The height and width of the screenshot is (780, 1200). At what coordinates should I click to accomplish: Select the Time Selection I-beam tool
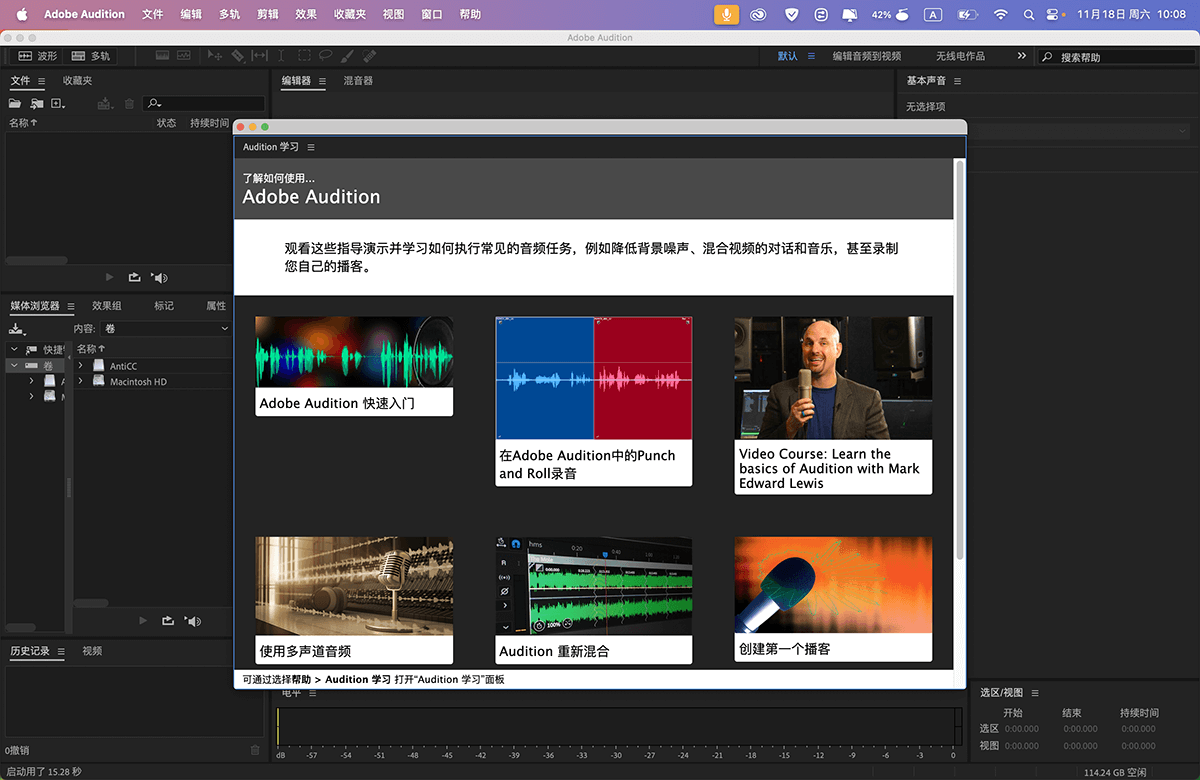pos(281,56)
